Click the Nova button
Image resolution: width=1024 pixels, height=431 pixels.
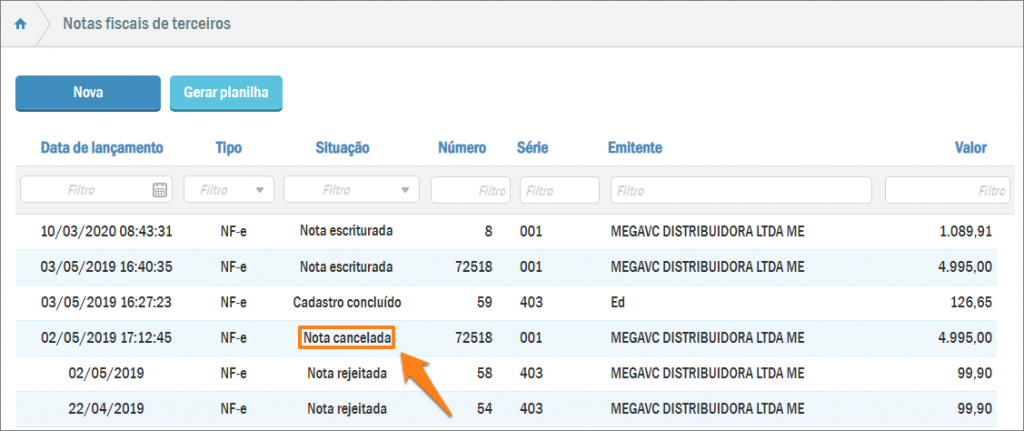click(88, 93)
